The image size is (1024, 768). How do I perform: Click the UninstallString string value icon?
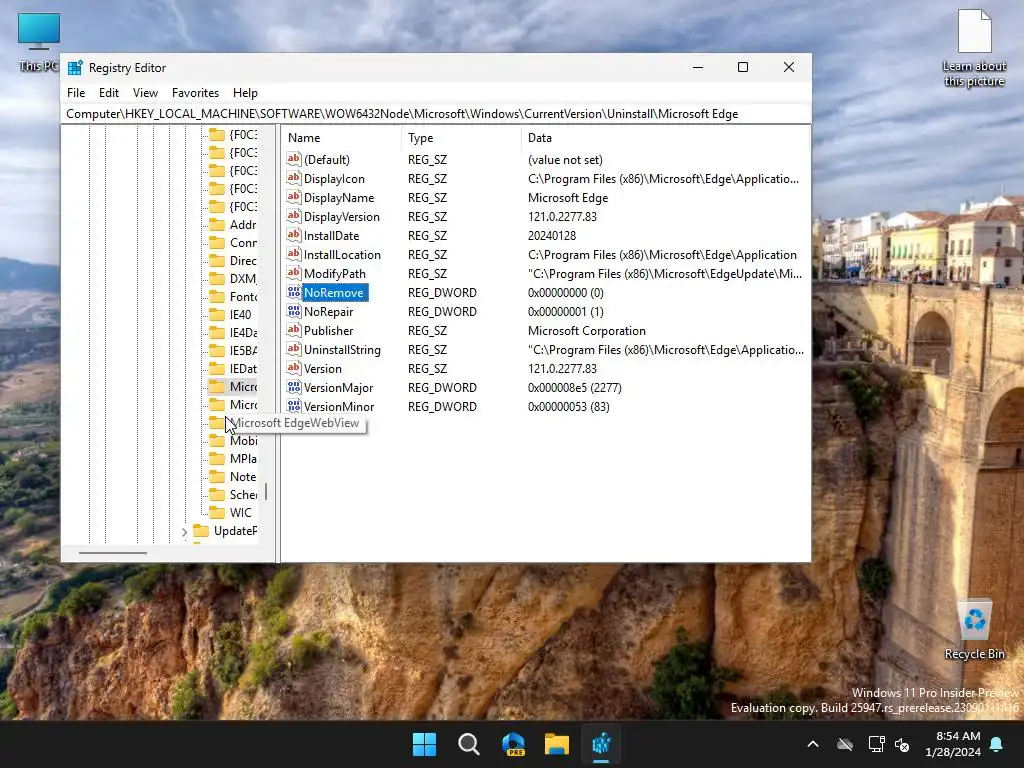tap(294, 349)
